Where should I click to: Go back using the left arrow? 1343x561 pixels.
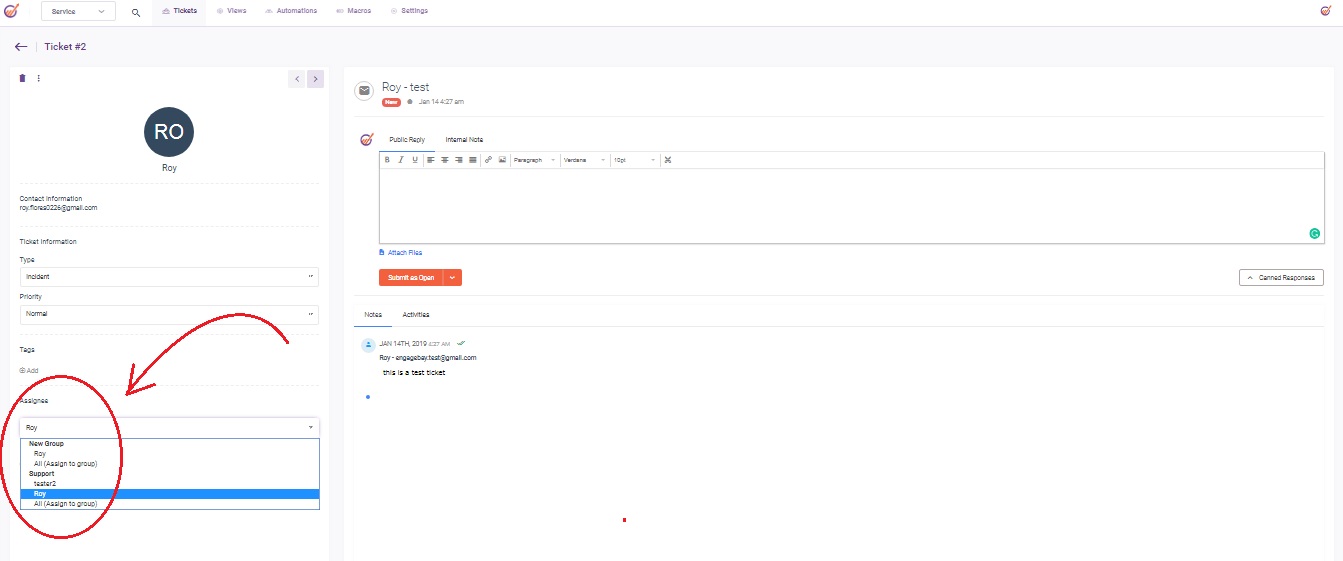[x=21, y=47]
